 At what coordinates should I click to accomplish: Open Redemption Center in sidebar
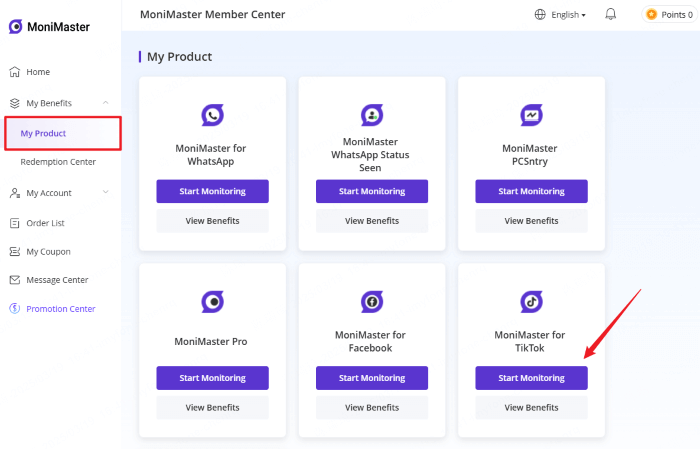[x=58, y=162]
